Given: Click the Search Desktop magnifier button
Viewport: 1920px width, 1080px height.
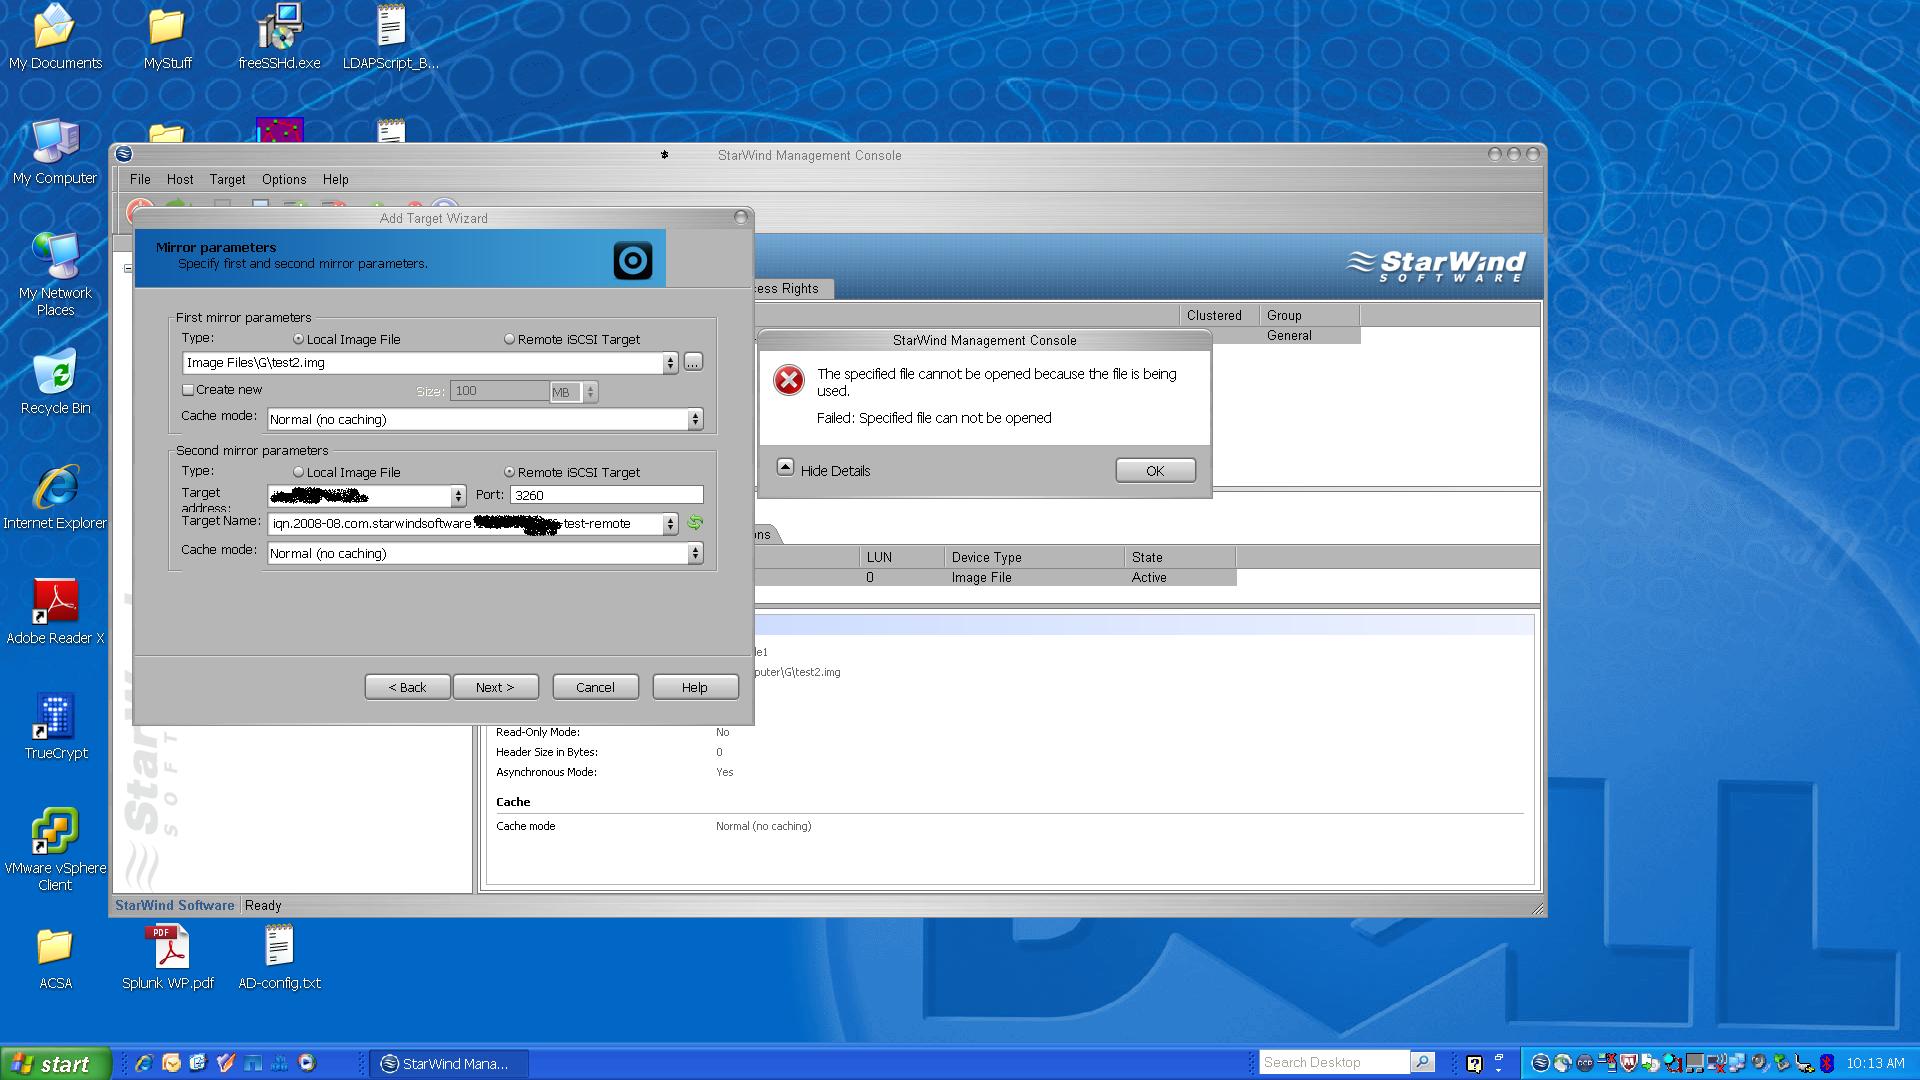Looking at the screenshot, I should tap(1422, 1062).
